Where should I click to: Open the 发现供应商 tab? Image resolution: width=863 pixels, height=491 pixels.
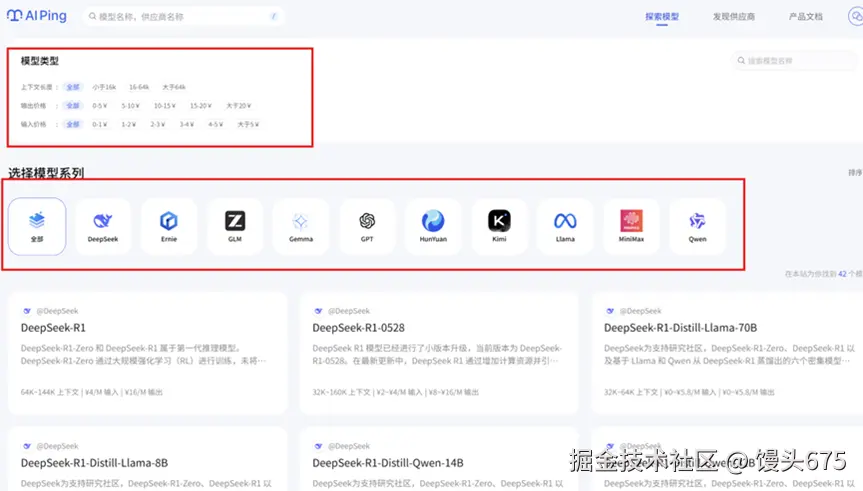[x=734, y=17]
